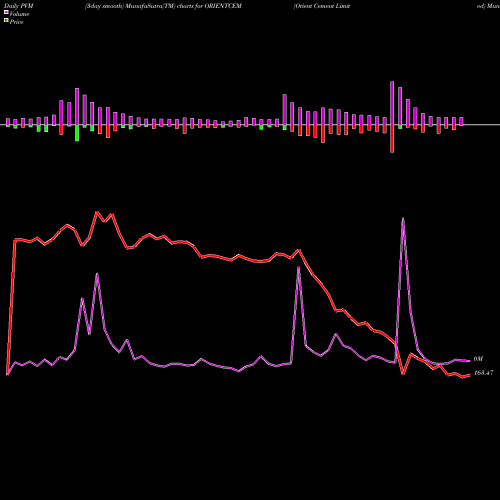500x500 pixels.
Task: Click the longest green downward bar
Action: click(77, 133)
